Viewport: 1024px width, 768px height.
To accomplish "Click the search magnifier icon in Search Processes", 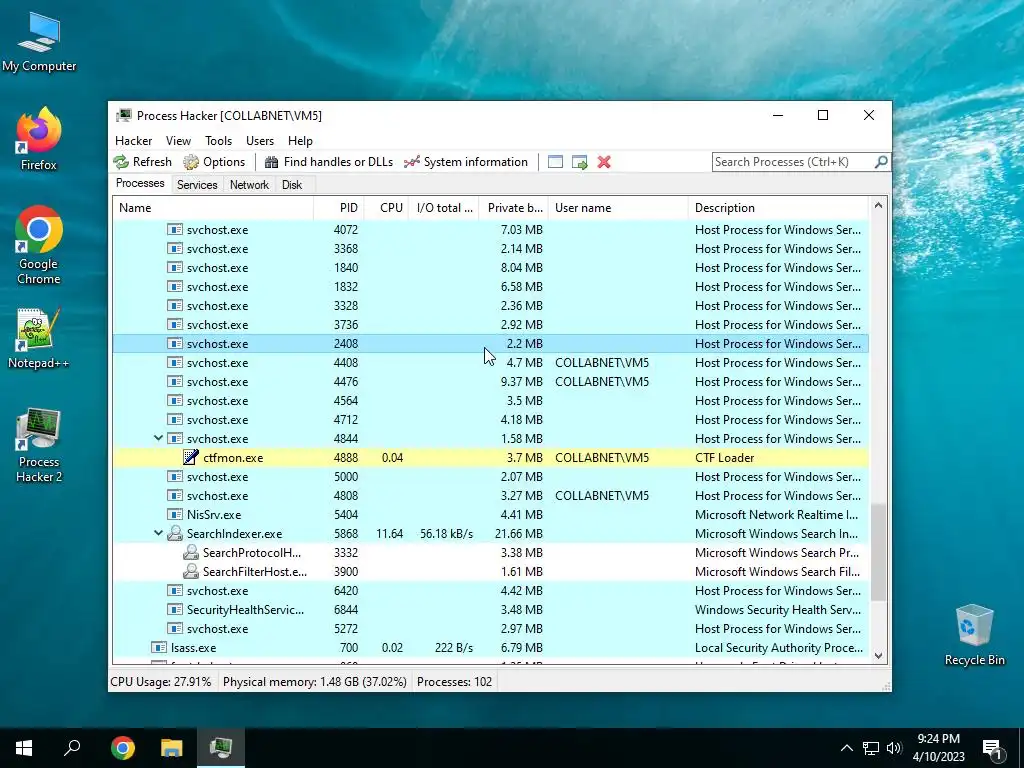I will [x=880, y=161].
